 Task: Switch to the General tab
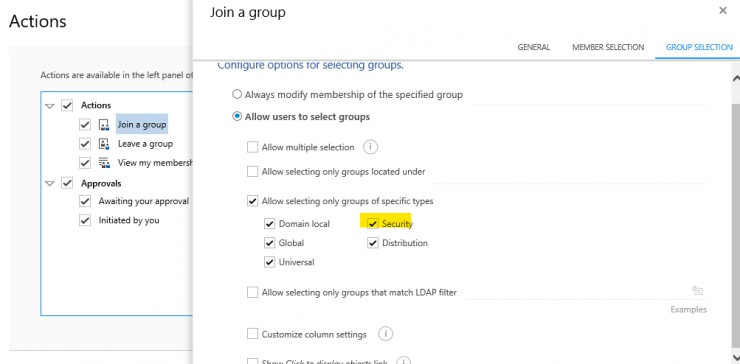tap(534, 47)
